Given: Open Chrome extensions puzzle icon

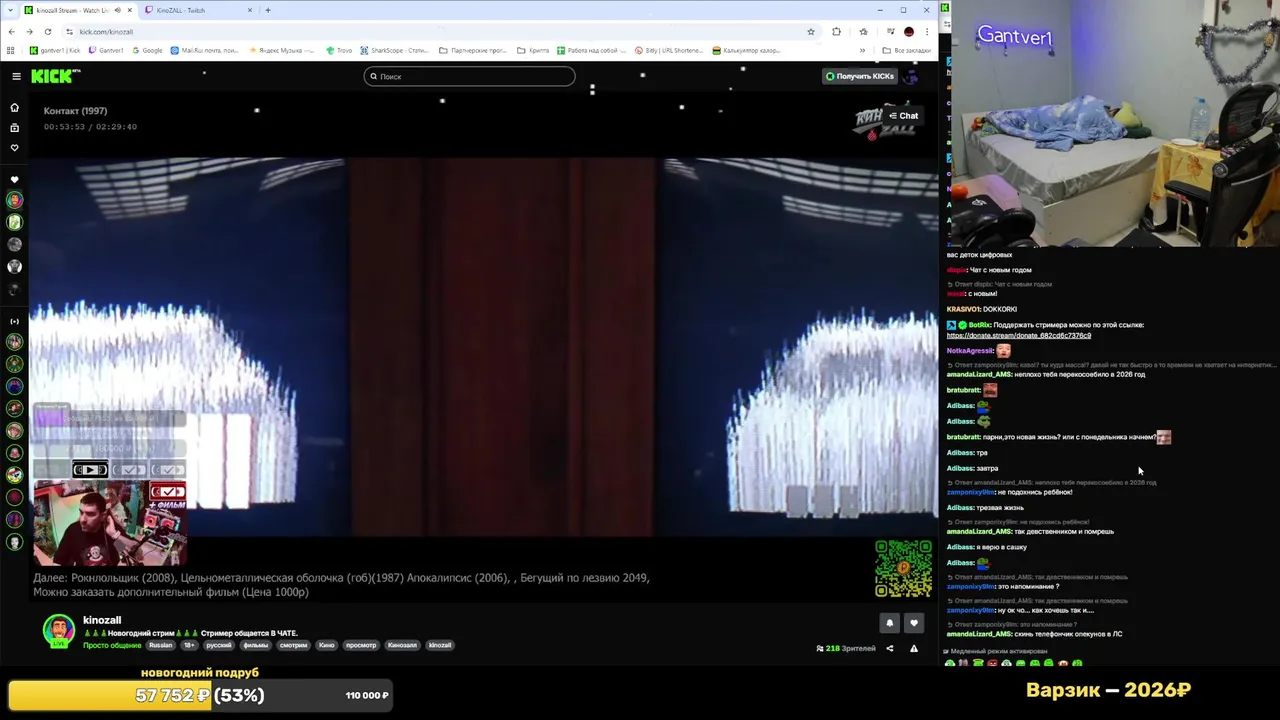Looking at the screenshot, I should pos(836,31).
